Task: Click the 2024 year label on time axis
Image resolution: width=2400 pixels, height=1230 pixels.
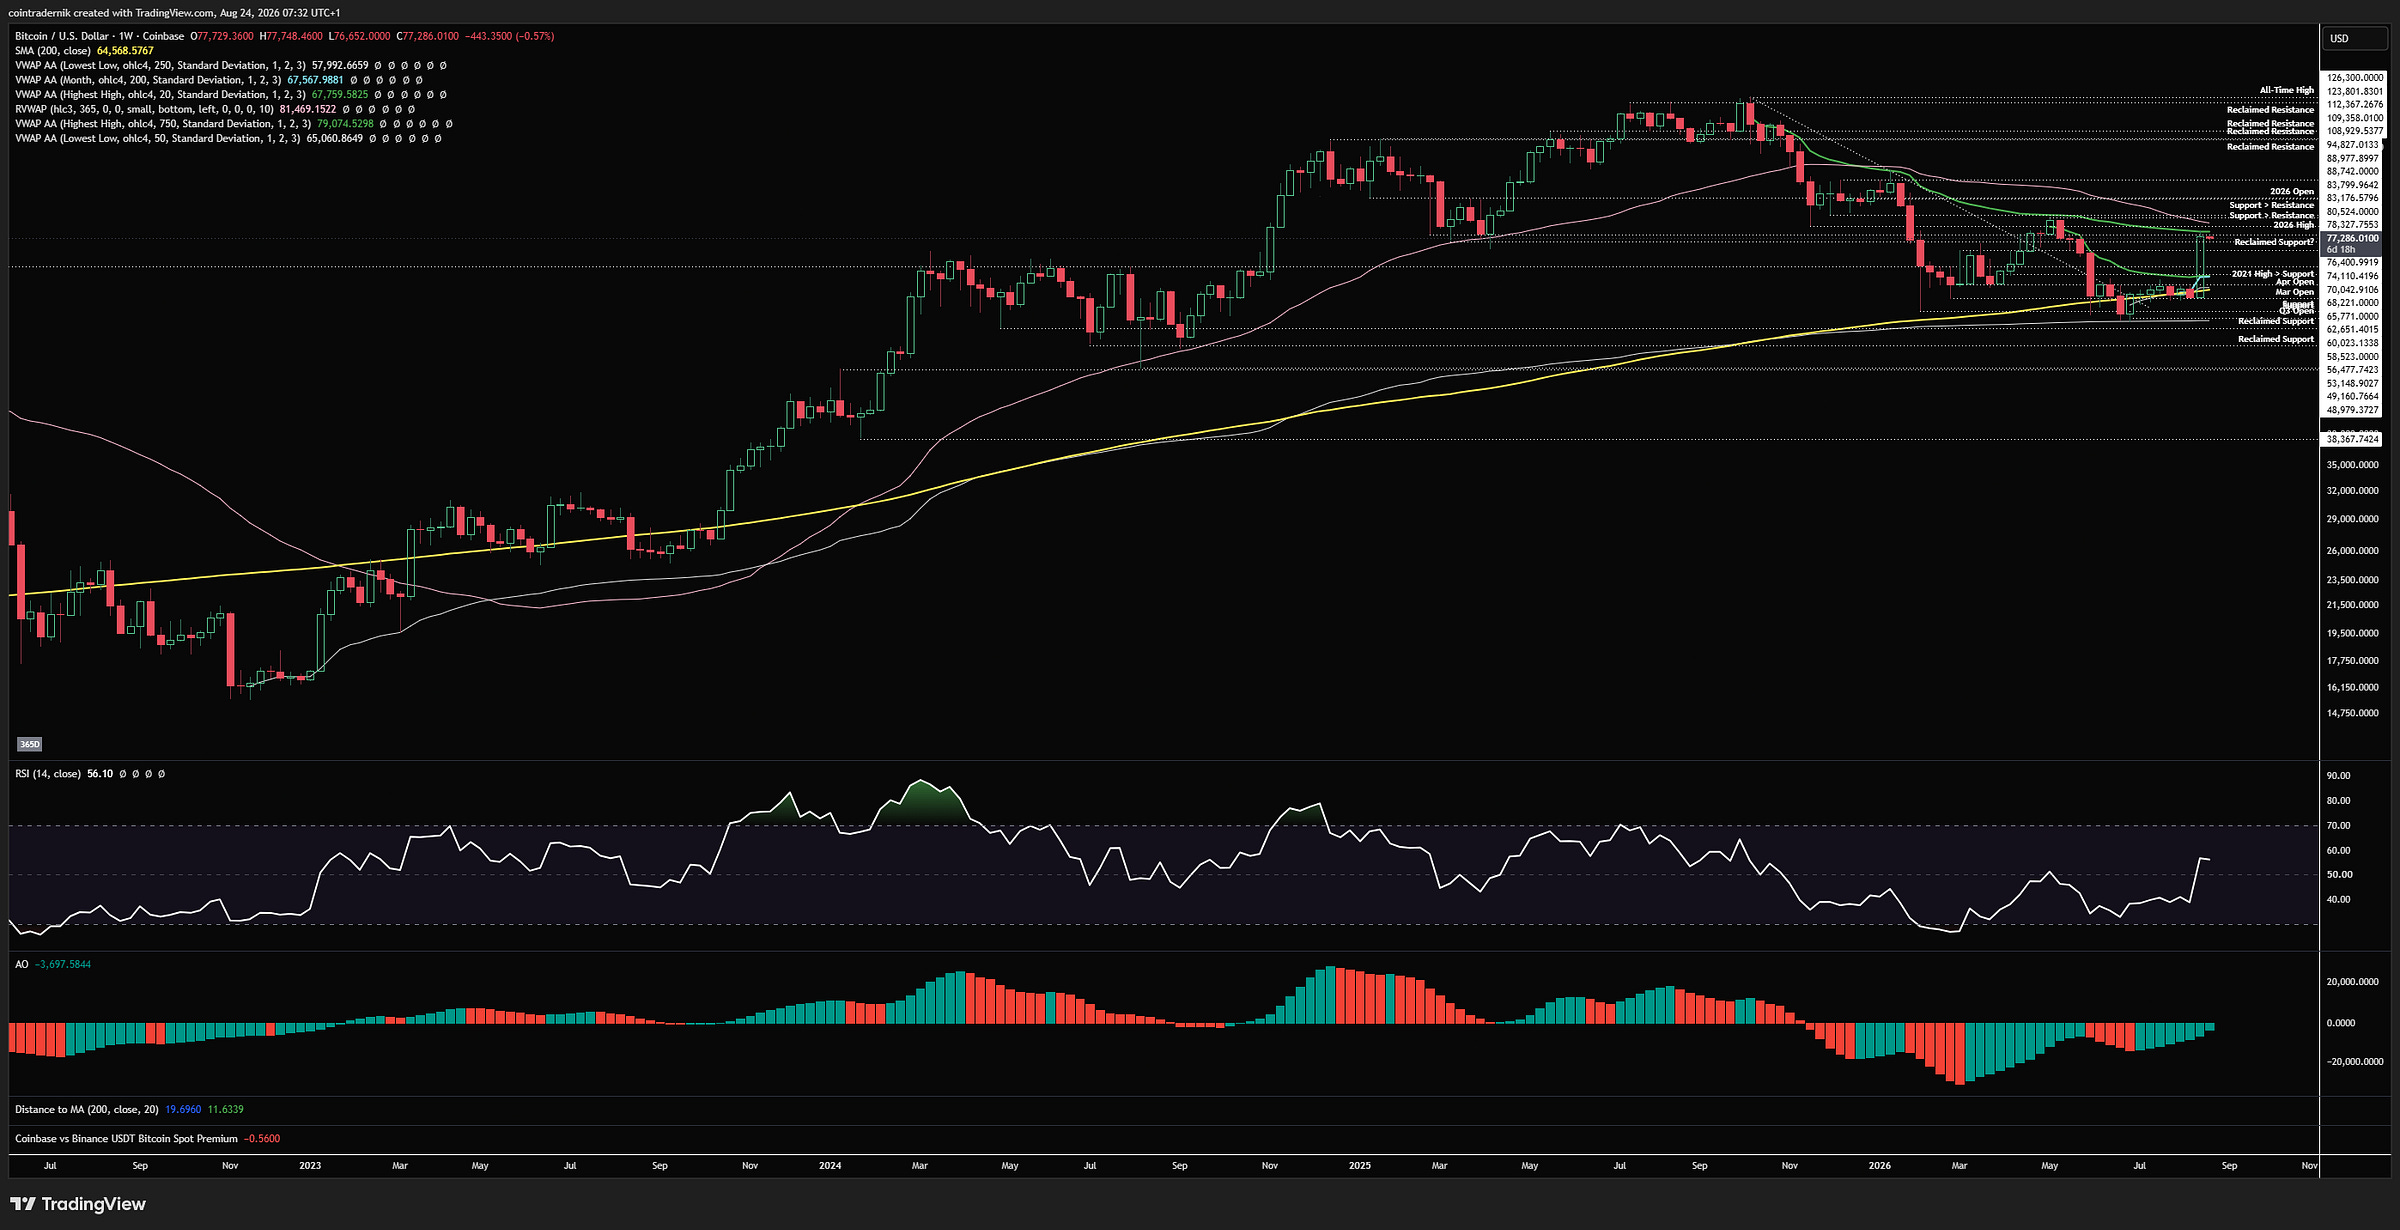Action: pos(830,1166)
